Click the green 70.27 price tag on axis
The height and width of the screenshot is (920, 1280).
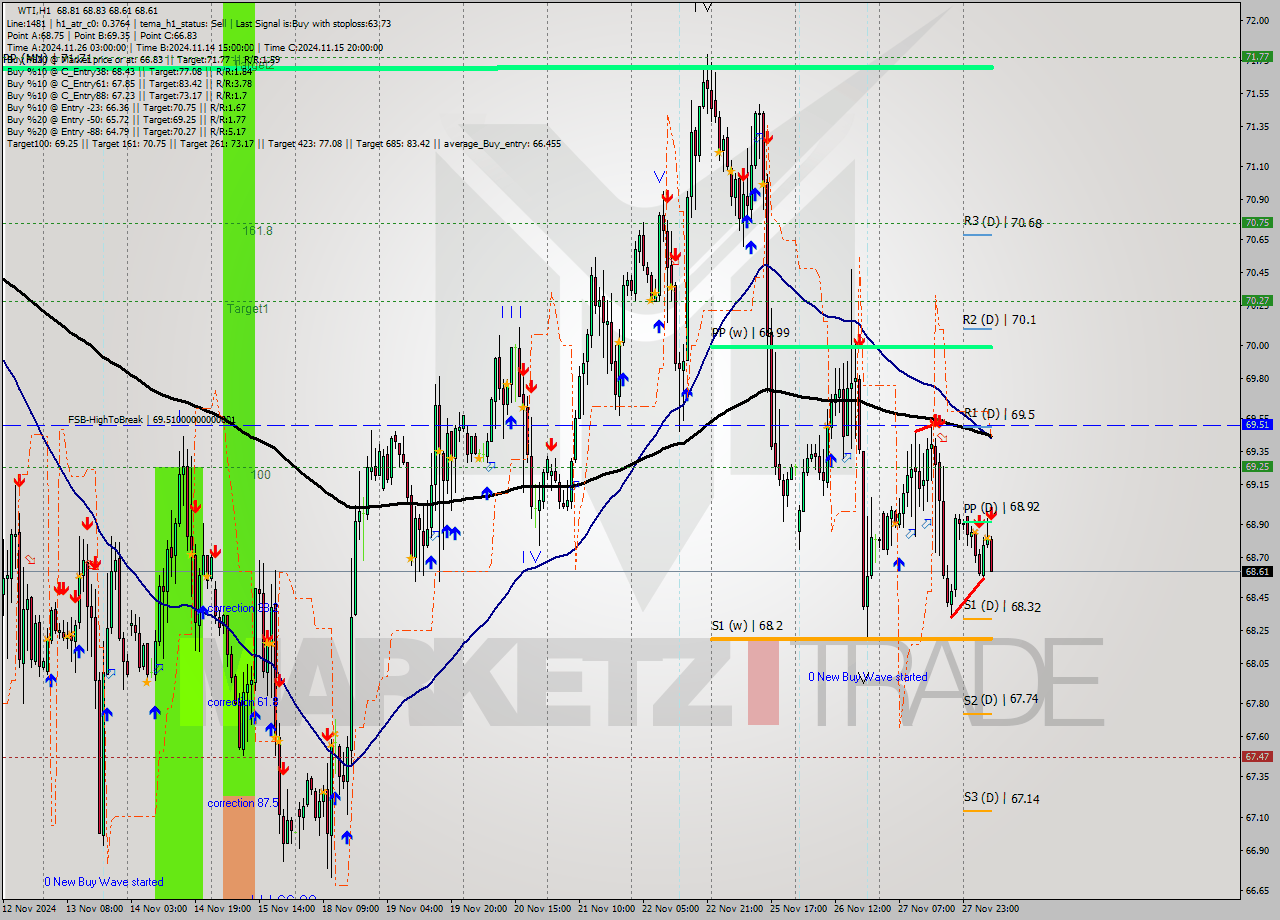click(1257, 300)
